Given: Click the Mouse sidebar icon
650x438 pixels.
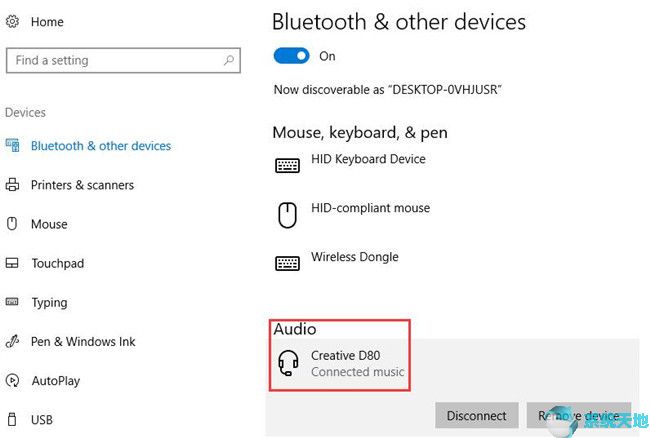Looking at the screenshot, I should pos(13,224).
